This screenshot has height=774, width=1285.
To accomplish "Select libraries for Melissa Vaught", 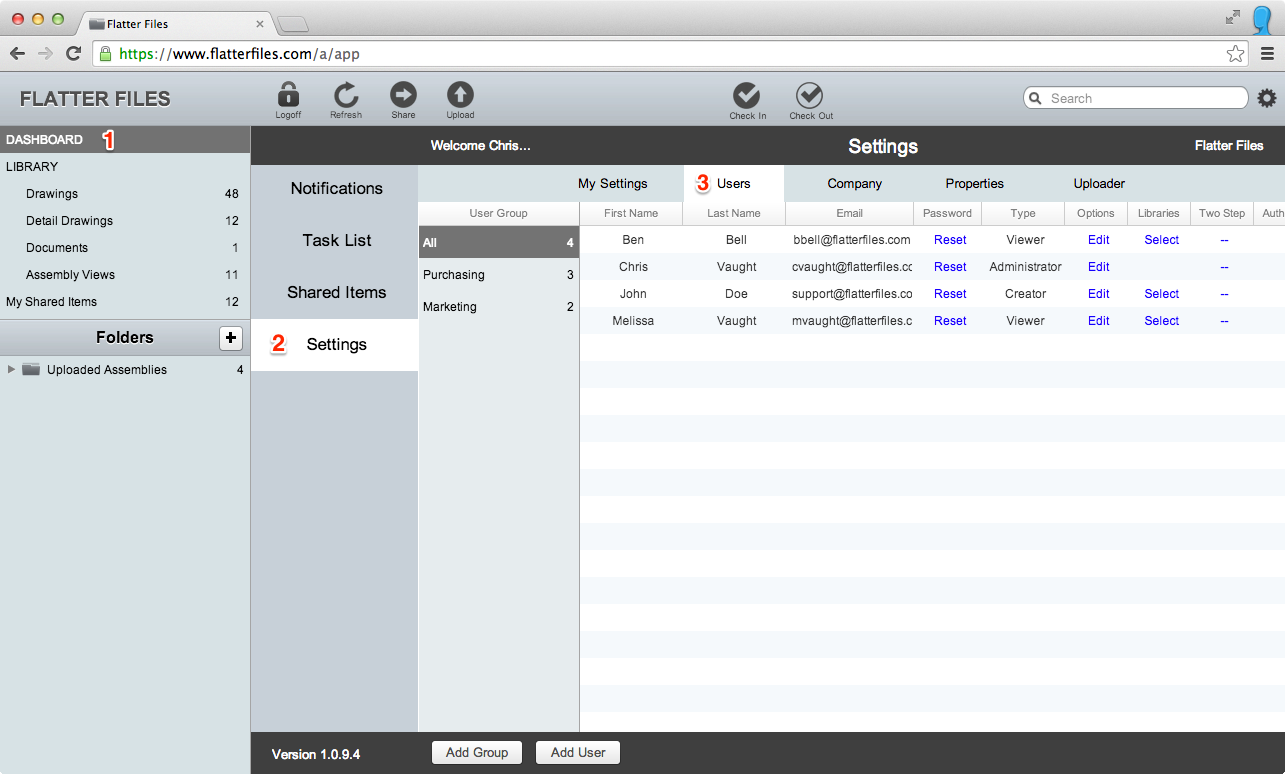I will pyautogui.click(x=1162, y=321).
